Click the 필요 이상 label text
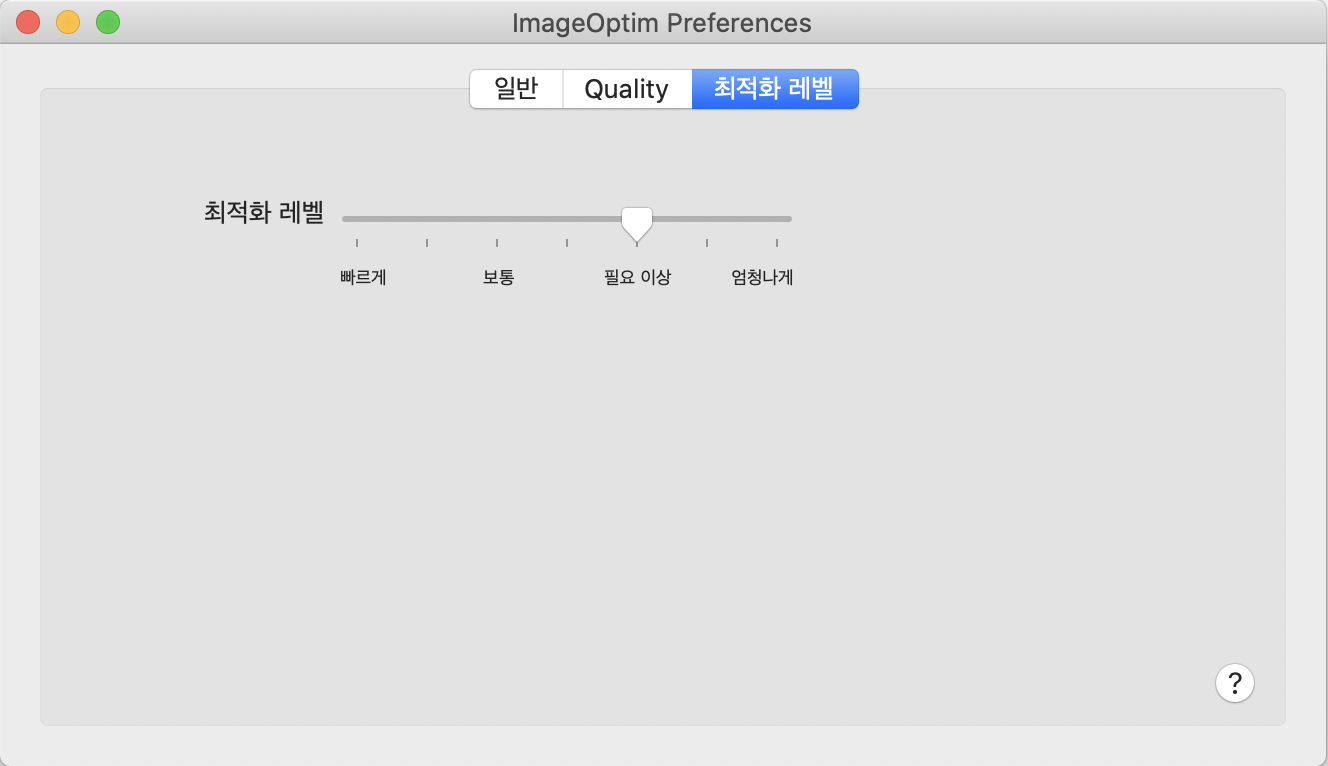The height and width of the screenshot is (766, 1328). click(636, 277)
